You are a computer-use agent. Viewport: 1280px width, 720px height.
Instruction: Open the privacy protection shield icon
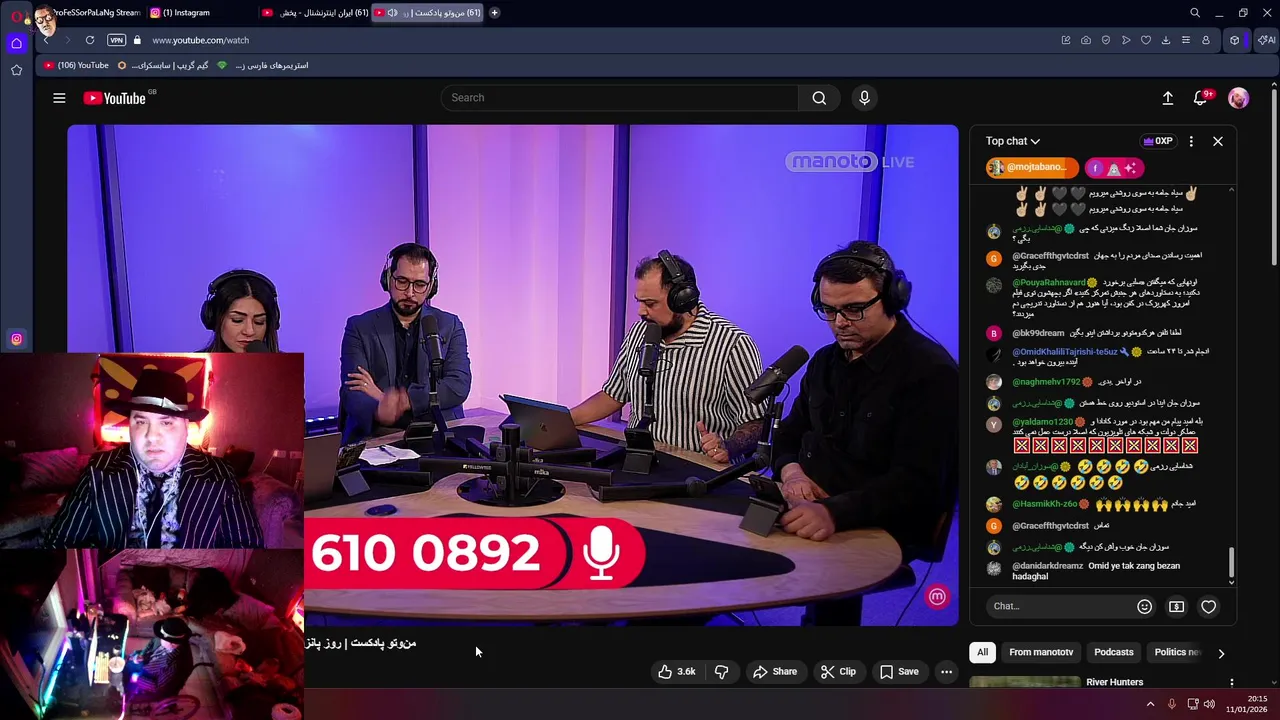[x=1106, y=40]
